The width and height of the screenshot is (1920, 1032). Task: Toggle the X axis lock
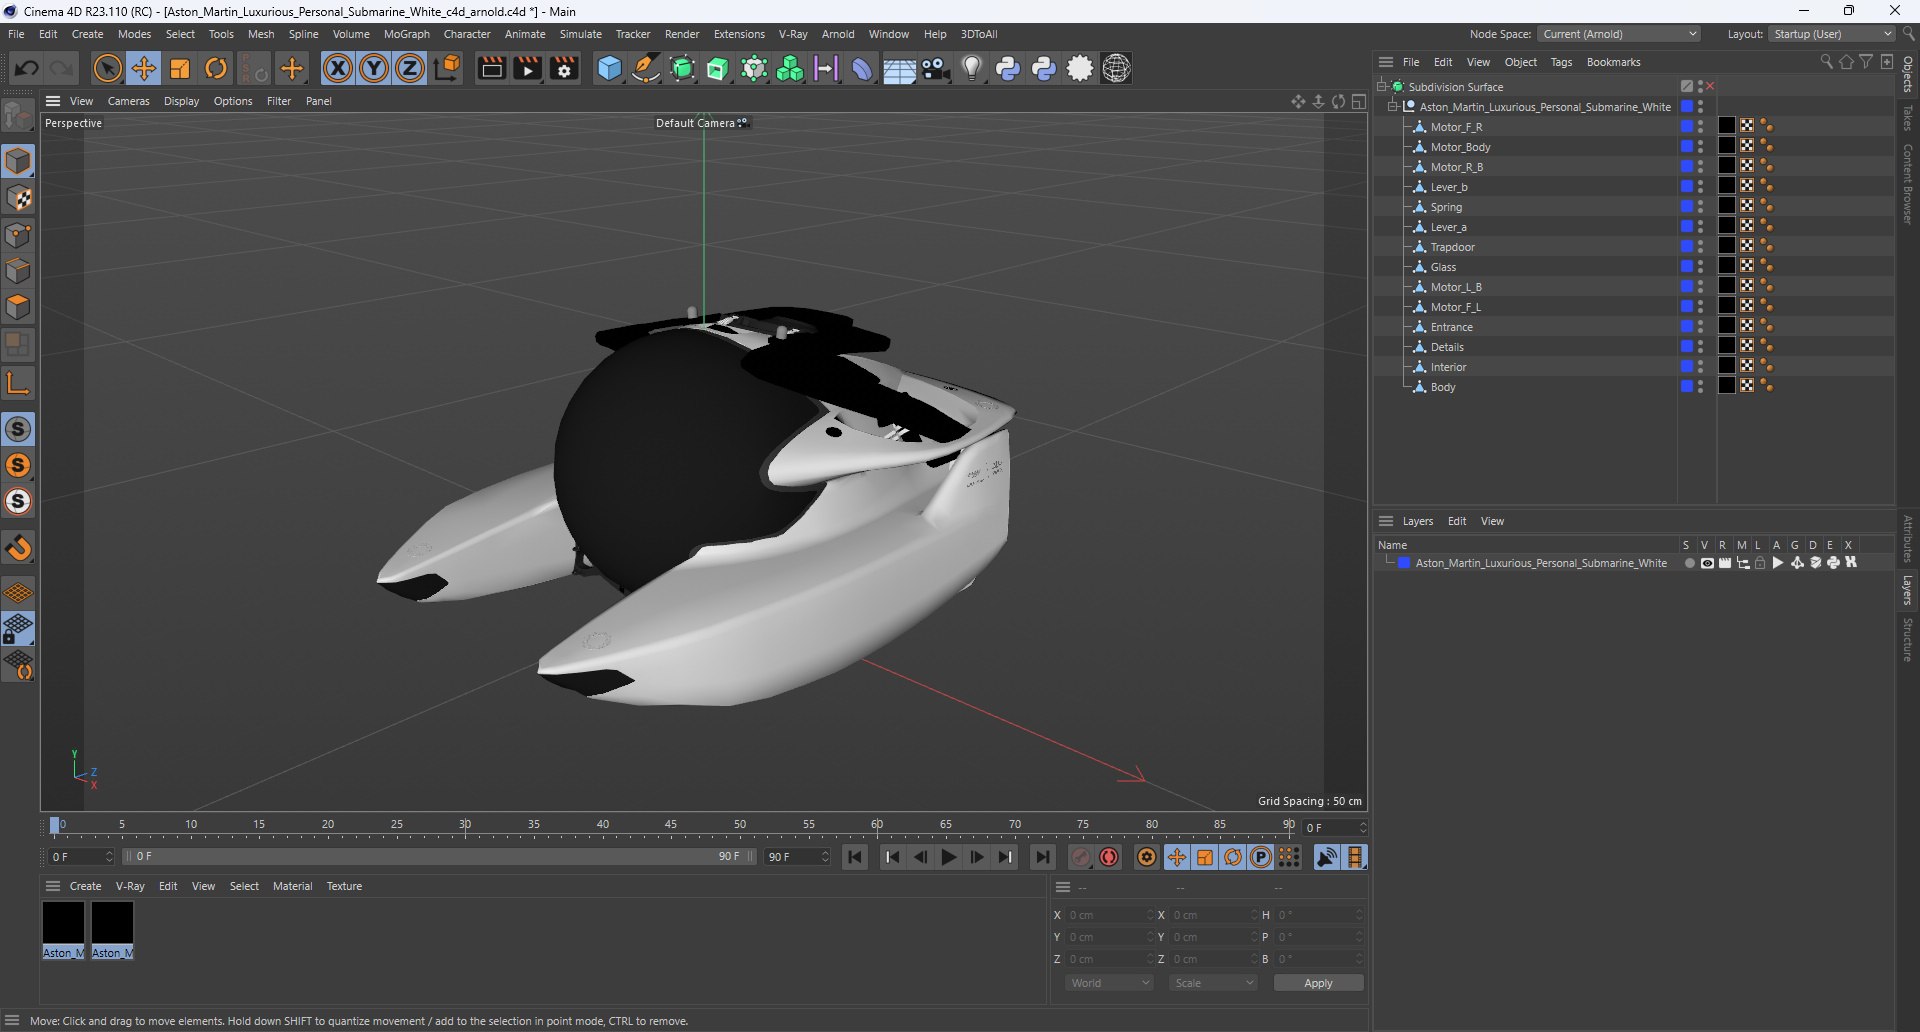pos(338,68)
